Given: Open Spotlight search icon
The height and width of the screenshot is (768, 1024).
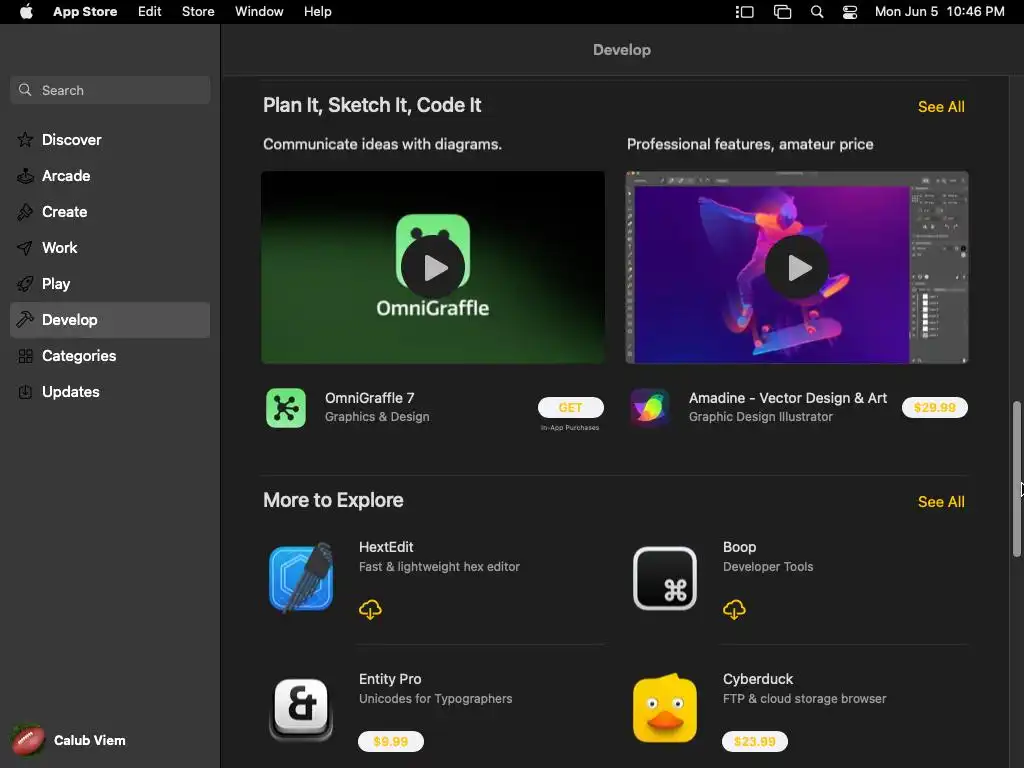Looking at the screenshot, I should click(816, 12).
